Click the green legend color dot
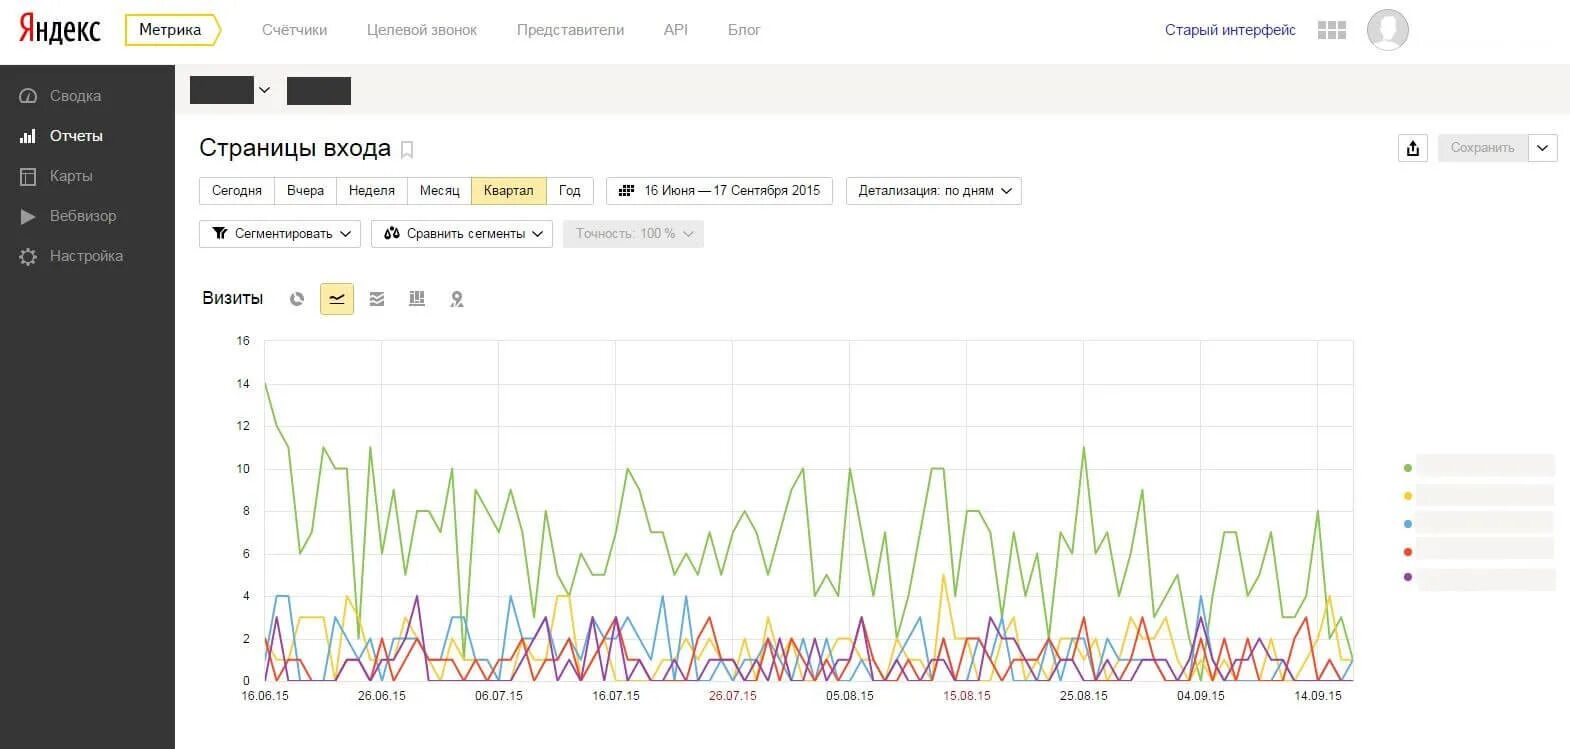The image size is (1570, 749). click(x=1408, y=468)
